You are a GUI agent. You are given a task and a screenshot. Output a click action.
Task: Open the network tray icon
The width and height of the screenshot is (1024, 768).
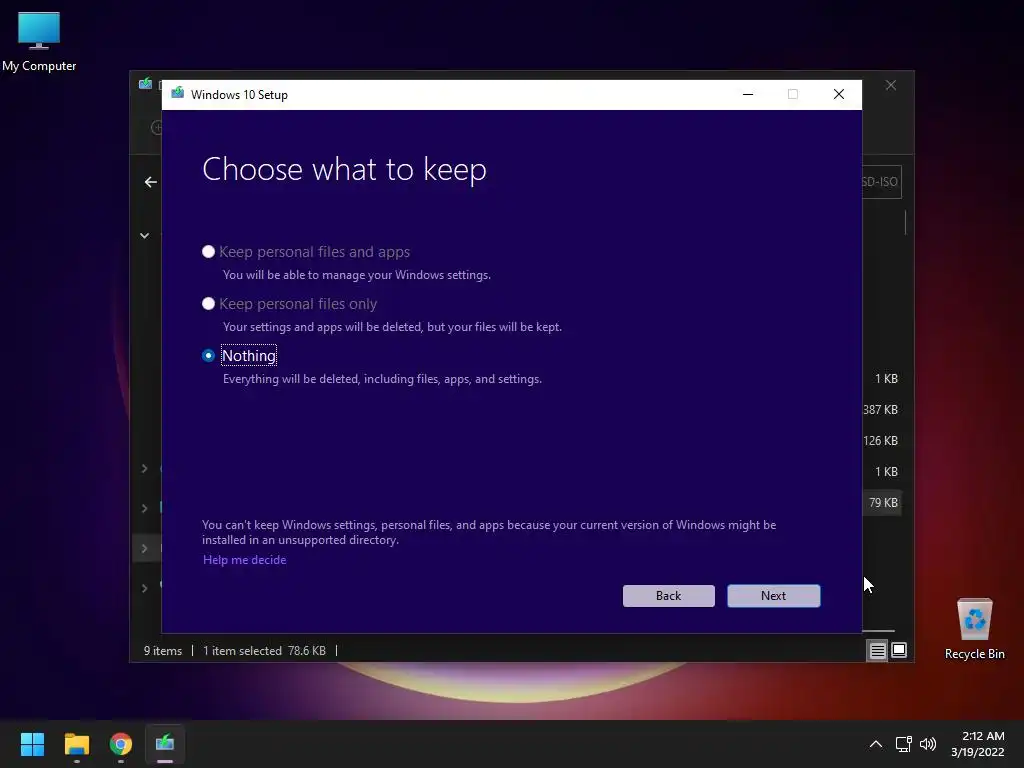[x=904, y=744]
